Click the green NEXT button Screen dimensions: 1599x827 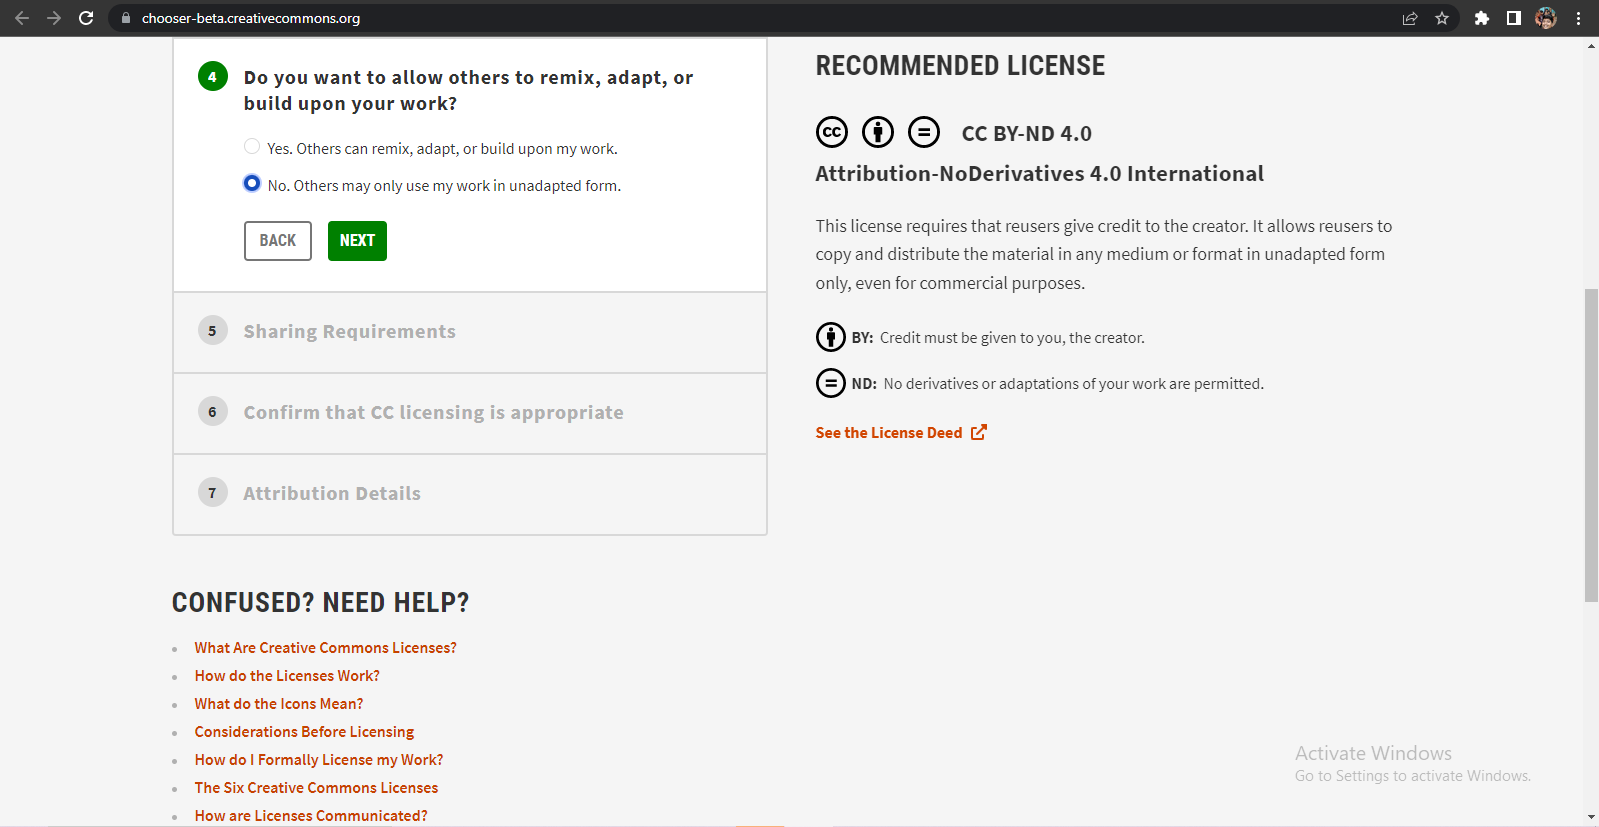click(357, 241)
